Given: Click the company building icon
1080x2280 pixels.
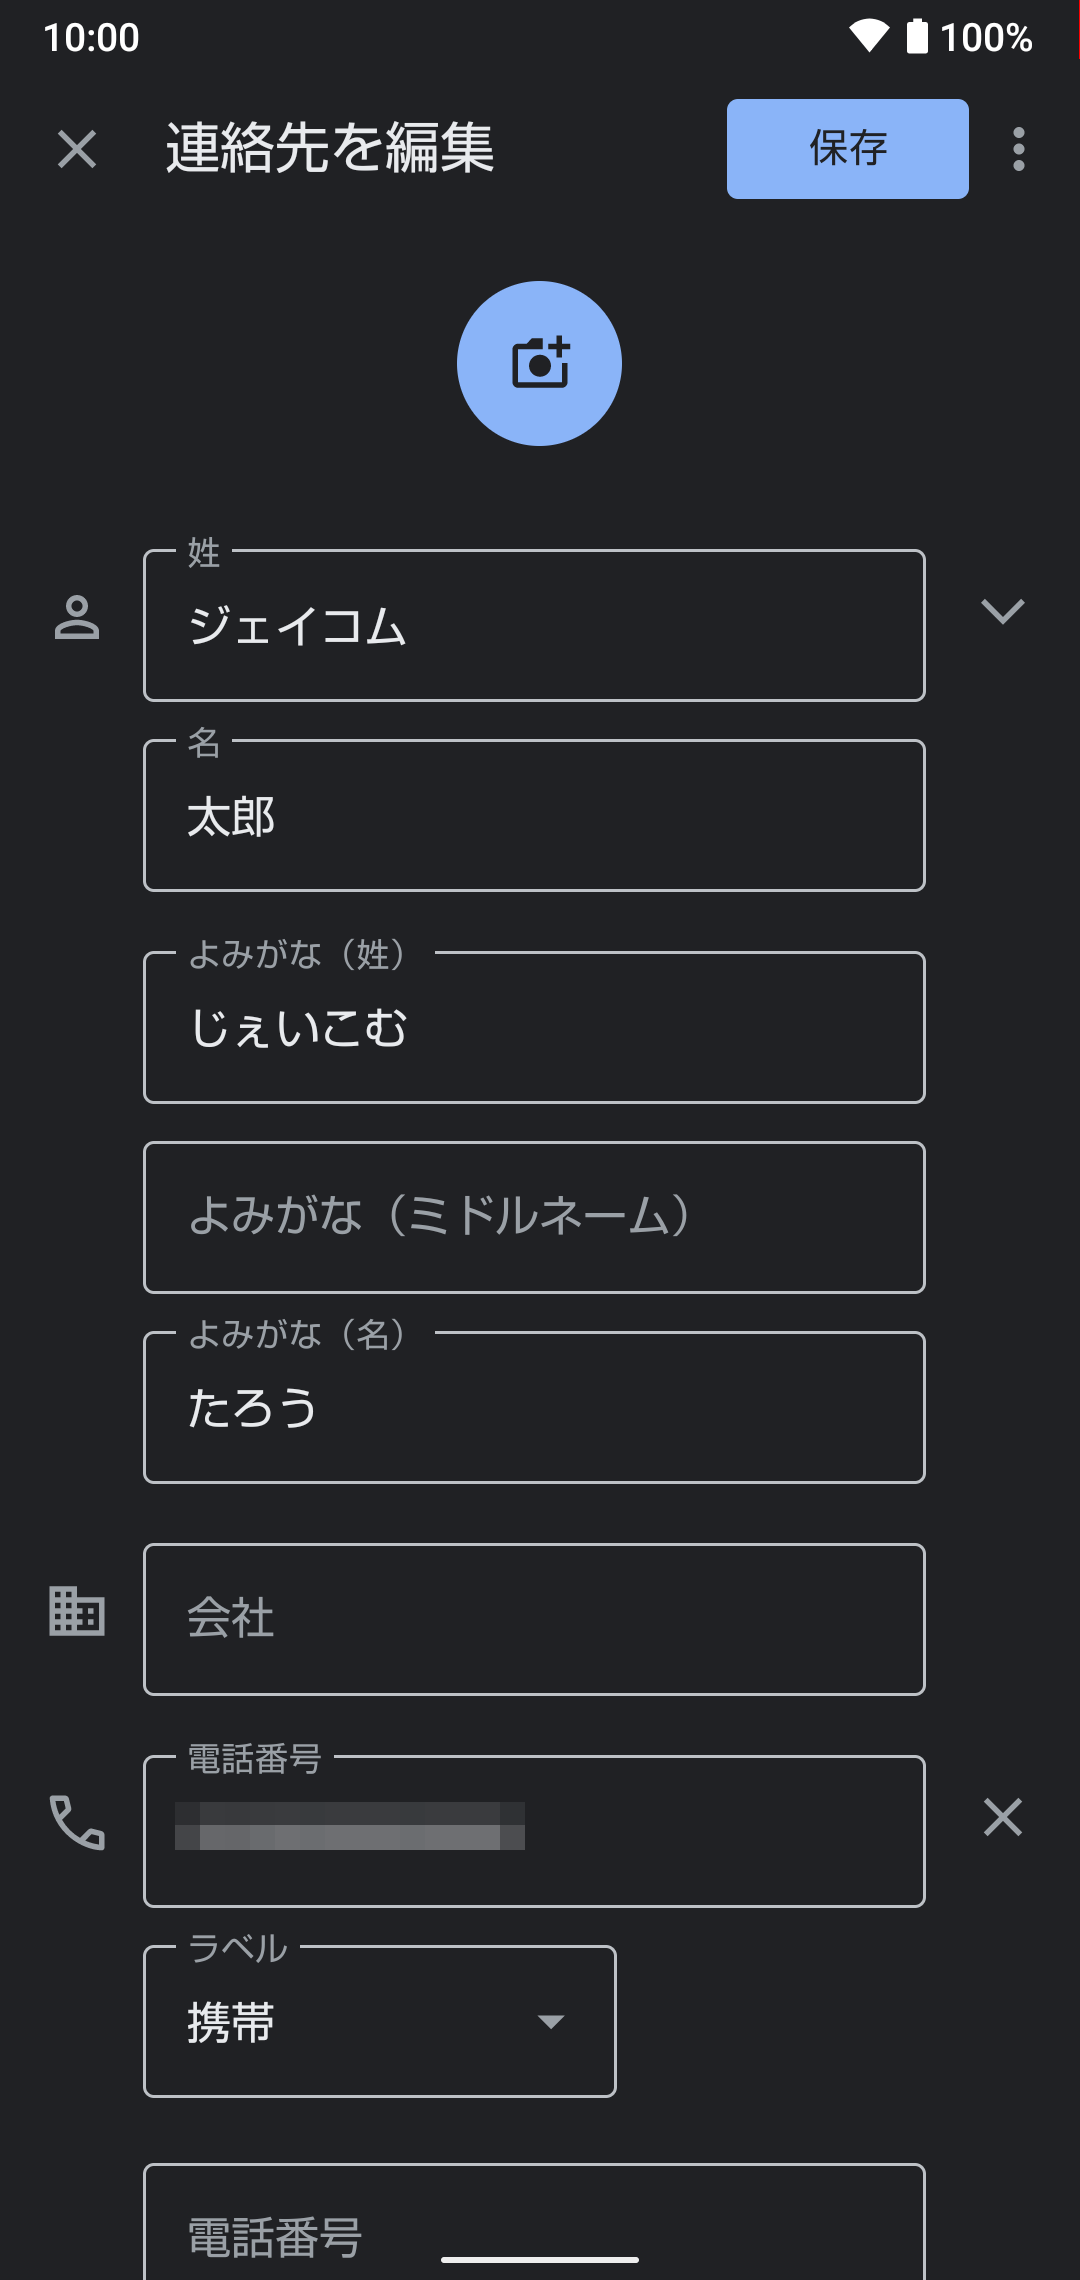Looking at the screenshot, I should pos(77,1611).
